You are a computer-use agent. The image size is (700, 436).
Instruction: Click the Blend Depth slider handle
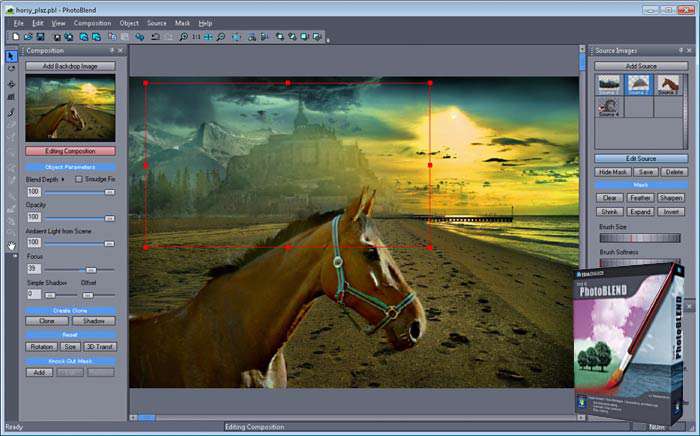click(x=109, y=192)
